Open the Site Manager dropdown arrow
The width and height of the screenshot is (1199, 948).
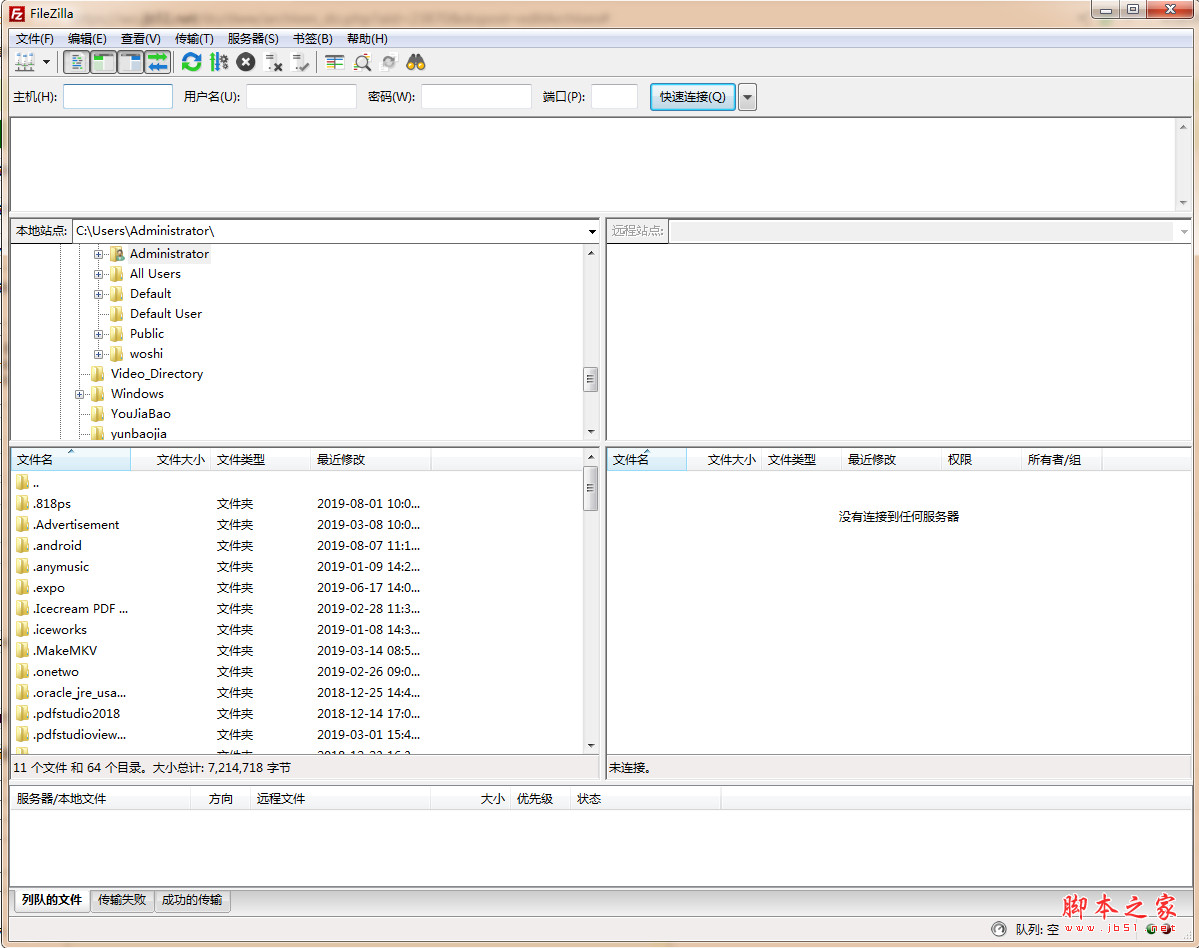pos(47,63)
